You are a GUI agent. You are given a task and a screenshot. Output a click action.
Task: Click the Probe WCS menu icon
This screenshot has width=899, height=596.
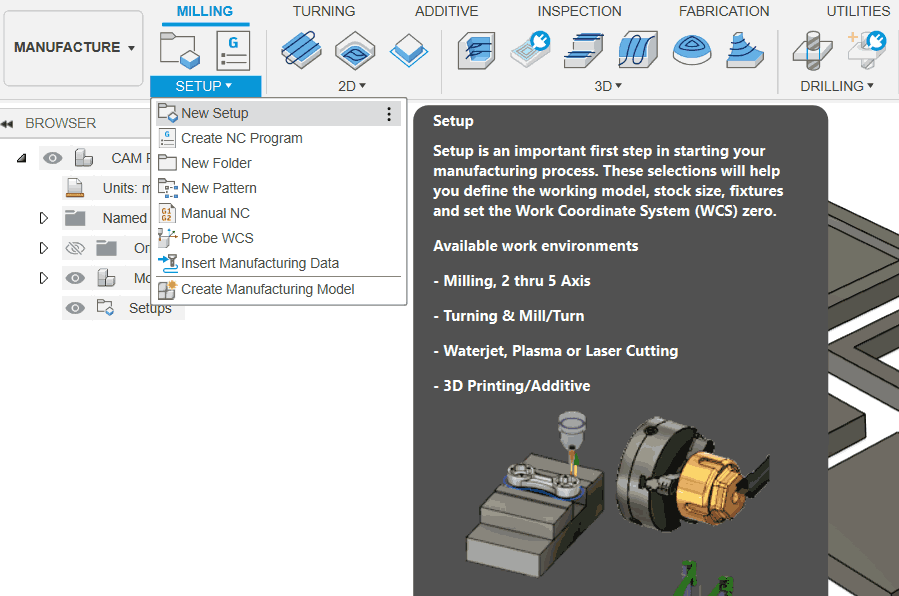[167, 238]
